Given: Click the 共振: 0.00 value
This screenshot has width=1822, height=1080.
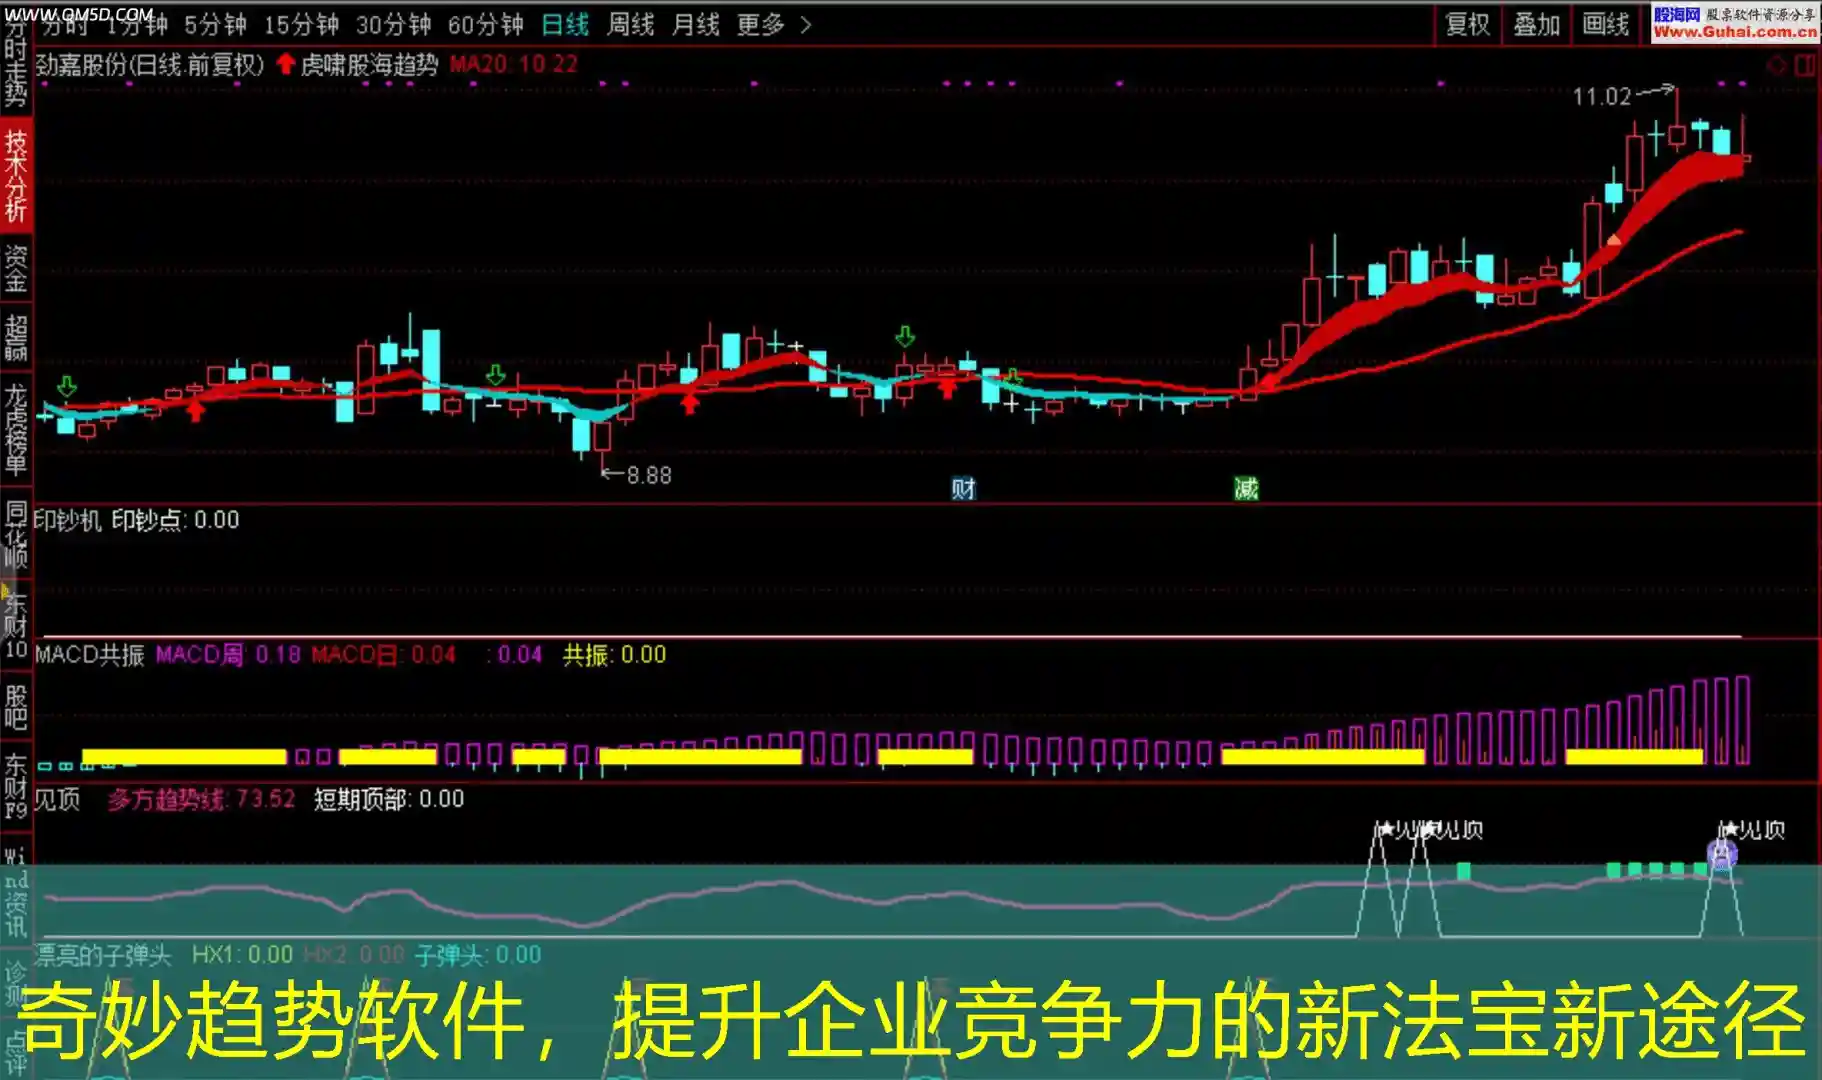Looking at the screenshot, I should (614, 655).
